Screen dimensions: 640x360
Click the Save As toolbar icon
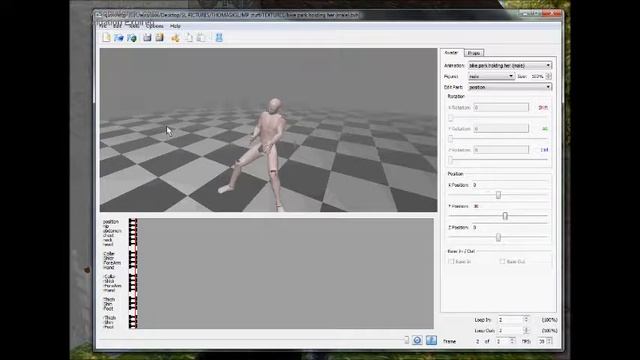[160, 38]
